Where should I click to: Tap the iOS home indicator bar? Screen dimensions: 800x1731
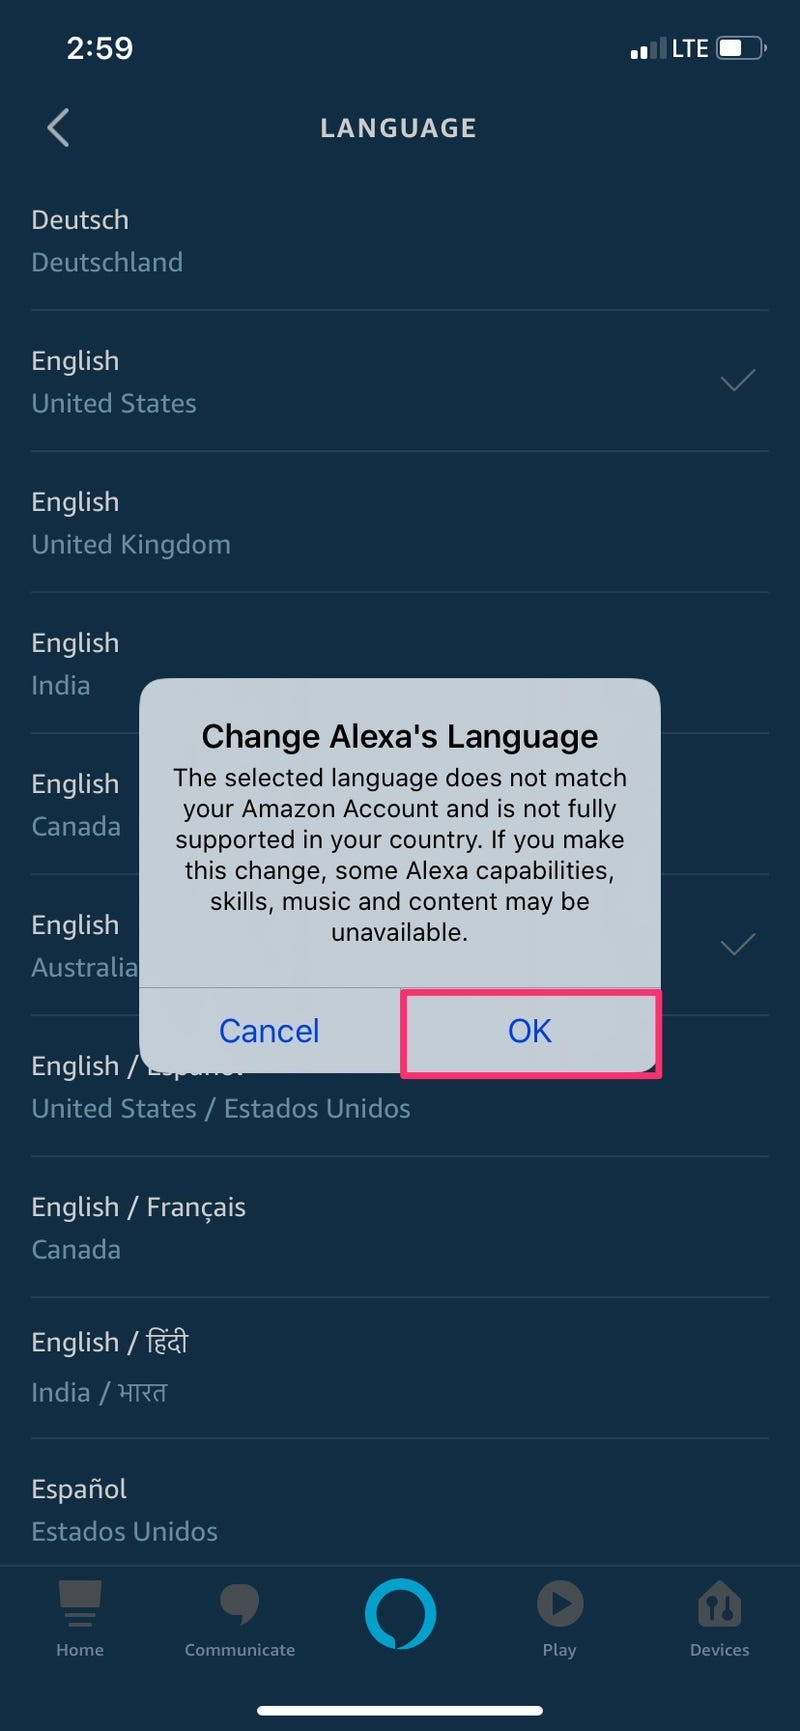(x=400, y=1711)
